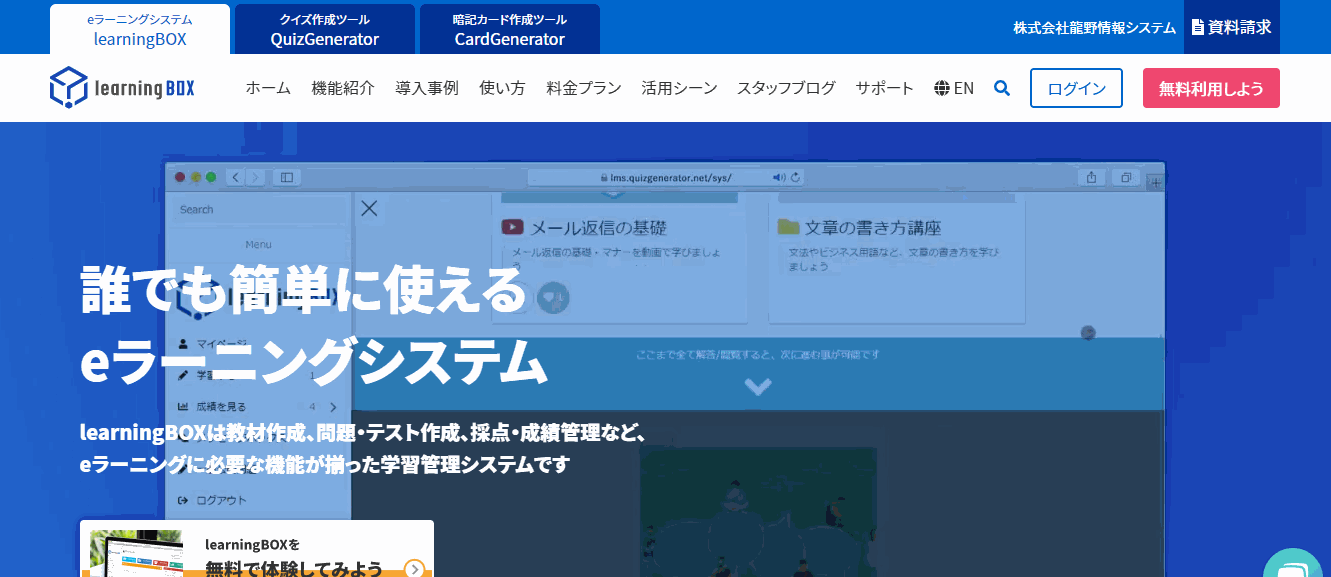Select the CardGenerator tab
Viewport: 1331px width, 577px height.
point(509,29)
